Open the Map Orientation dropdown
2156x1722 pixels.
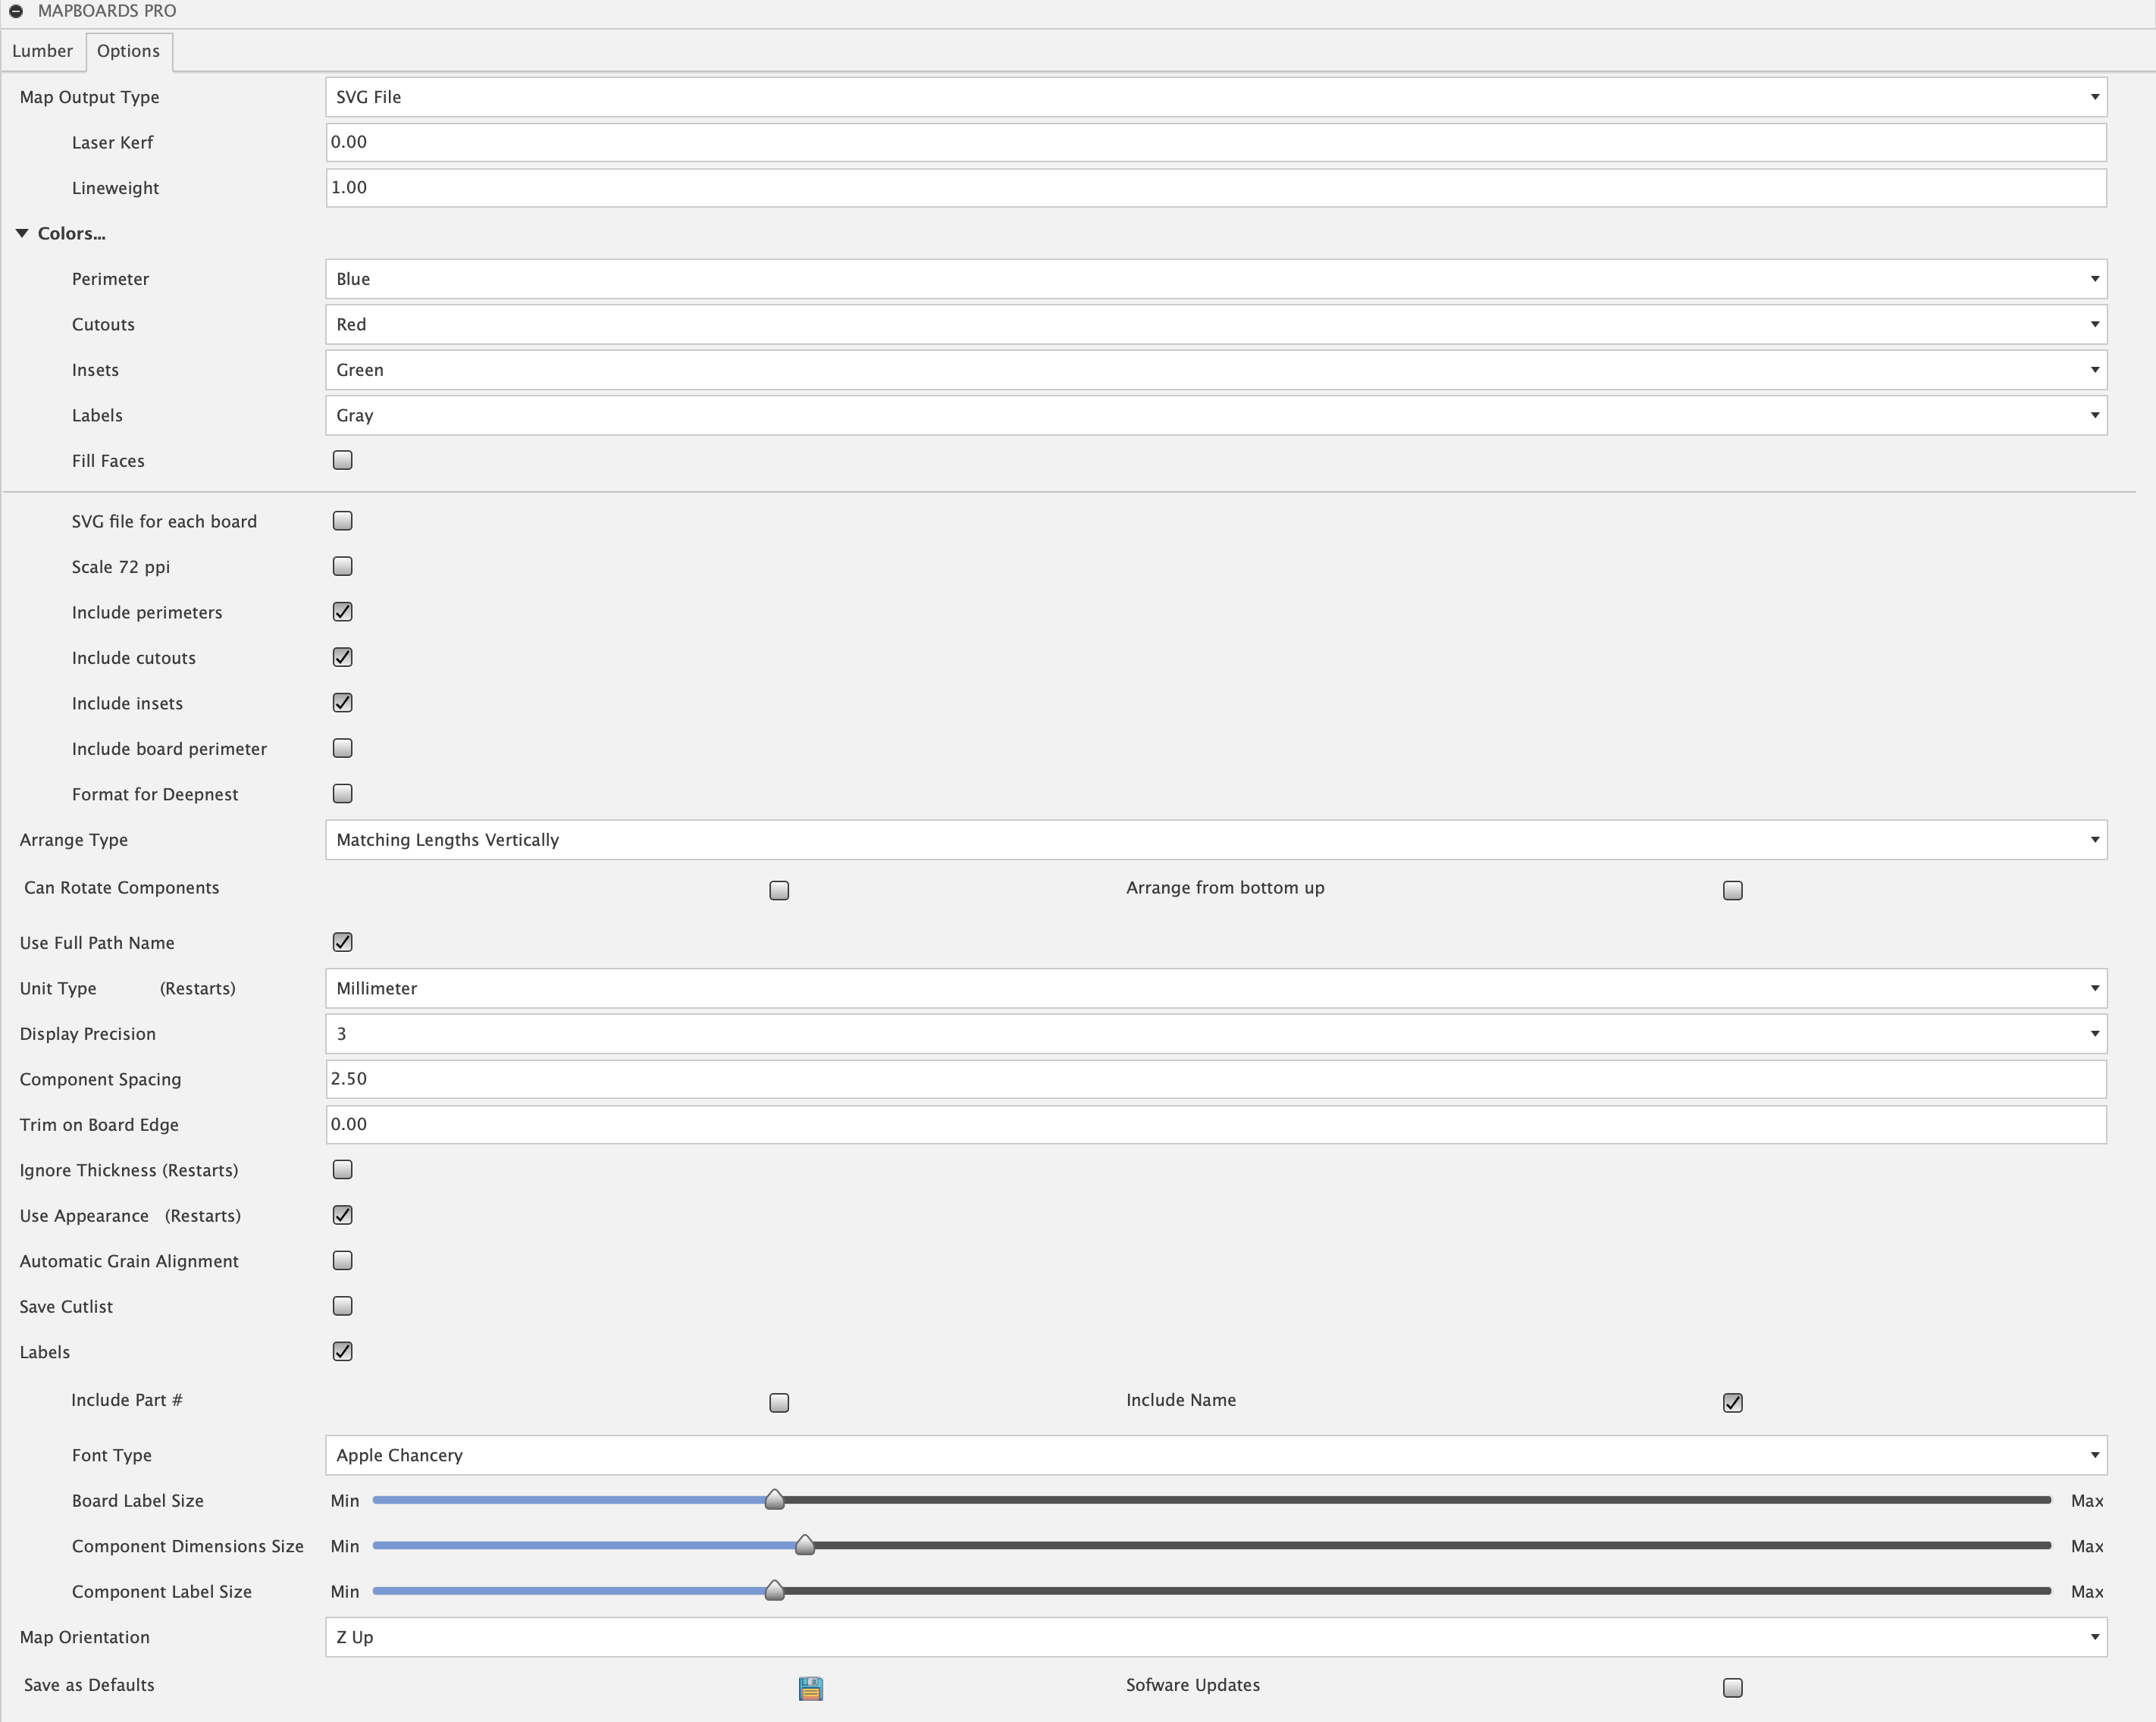1215,1637
